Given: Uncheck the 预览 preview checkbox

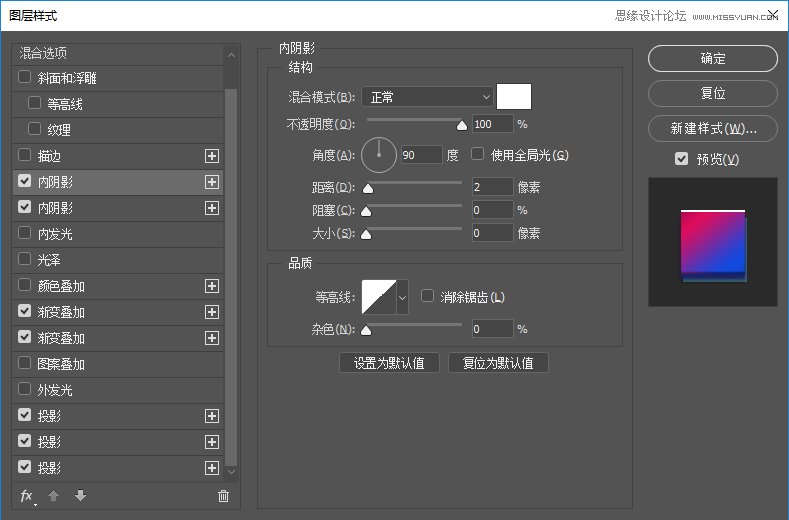Looking at the screenshot, I should coord(682,159).
